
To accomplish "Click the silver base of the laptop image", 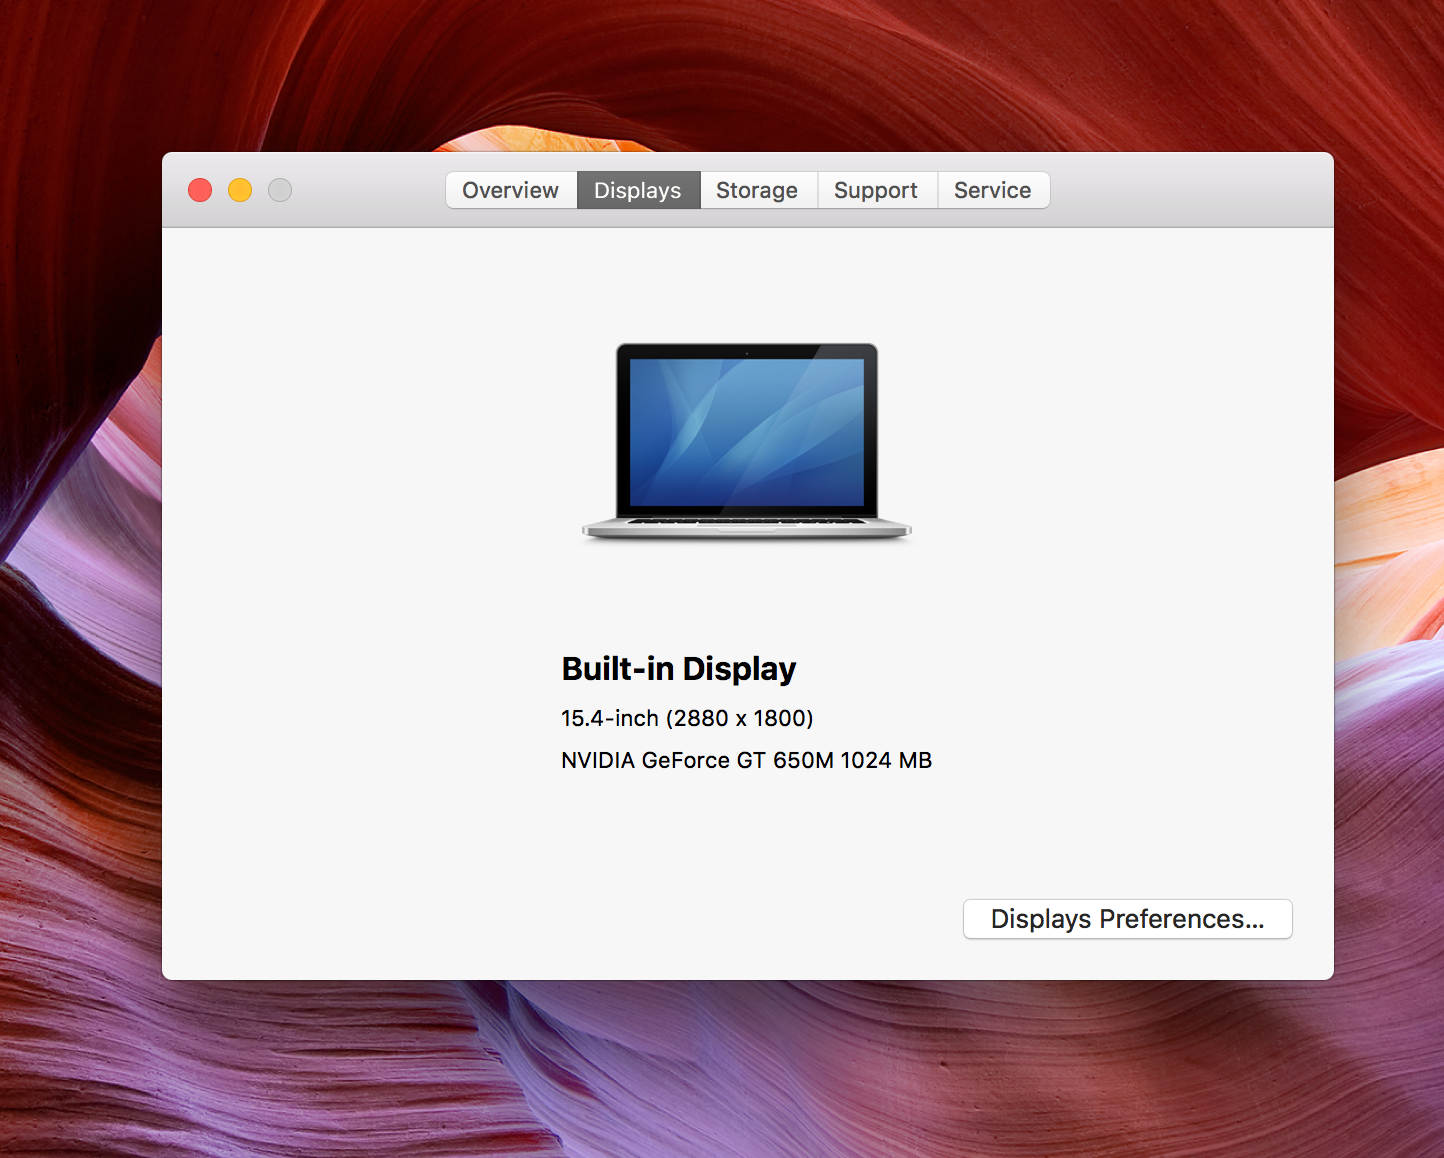I will [746, 529].
